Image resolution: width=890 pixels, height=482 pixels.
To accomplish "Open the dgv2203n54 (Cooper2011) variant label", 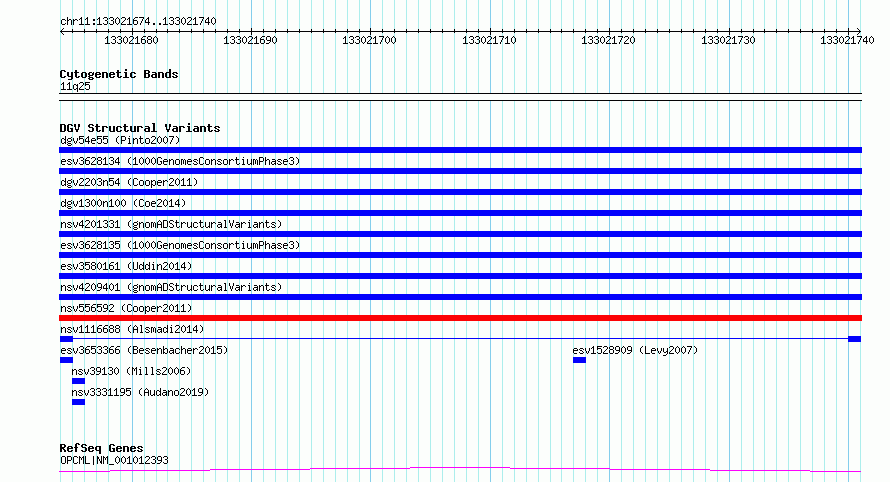I will coord(129,182).
